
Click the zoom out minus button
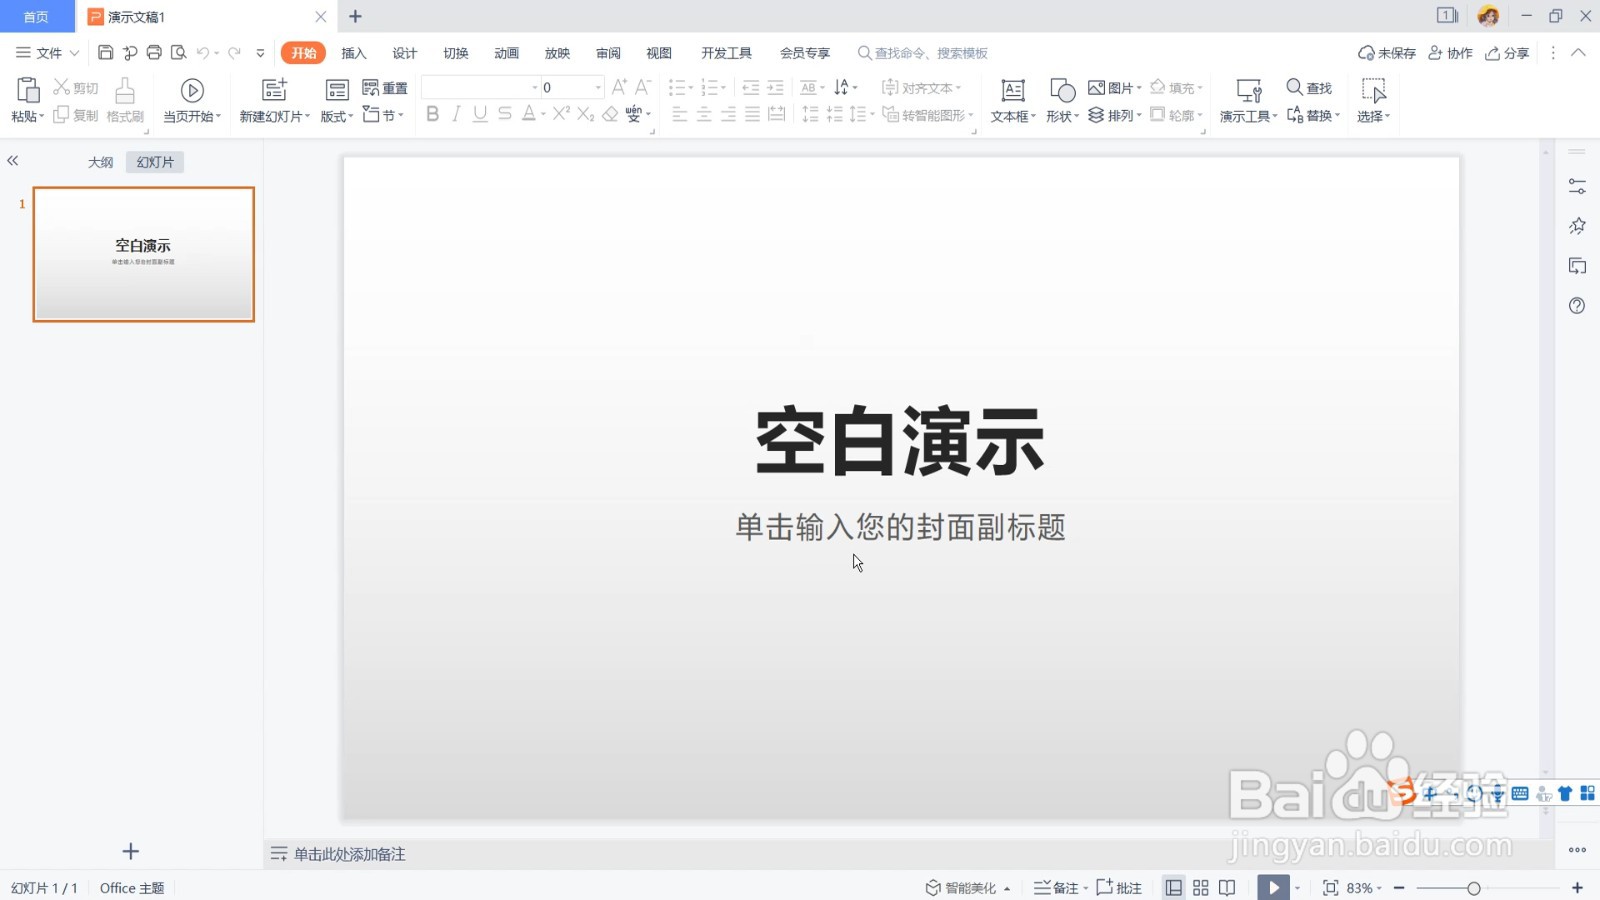1399,888
